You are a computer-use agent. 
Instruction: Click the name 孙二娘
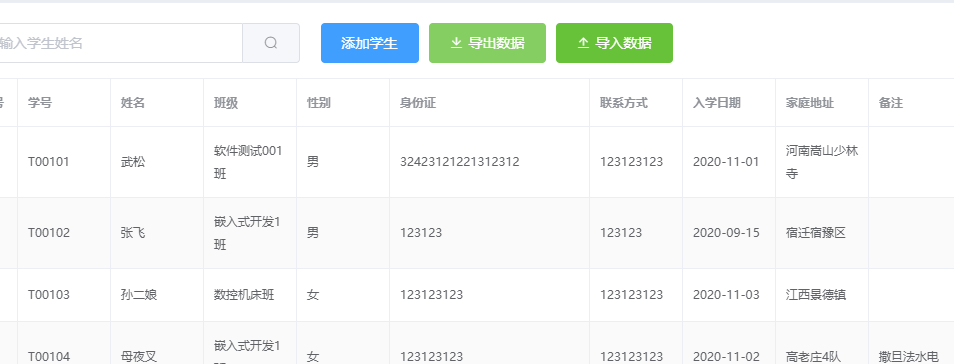[139, 295]
